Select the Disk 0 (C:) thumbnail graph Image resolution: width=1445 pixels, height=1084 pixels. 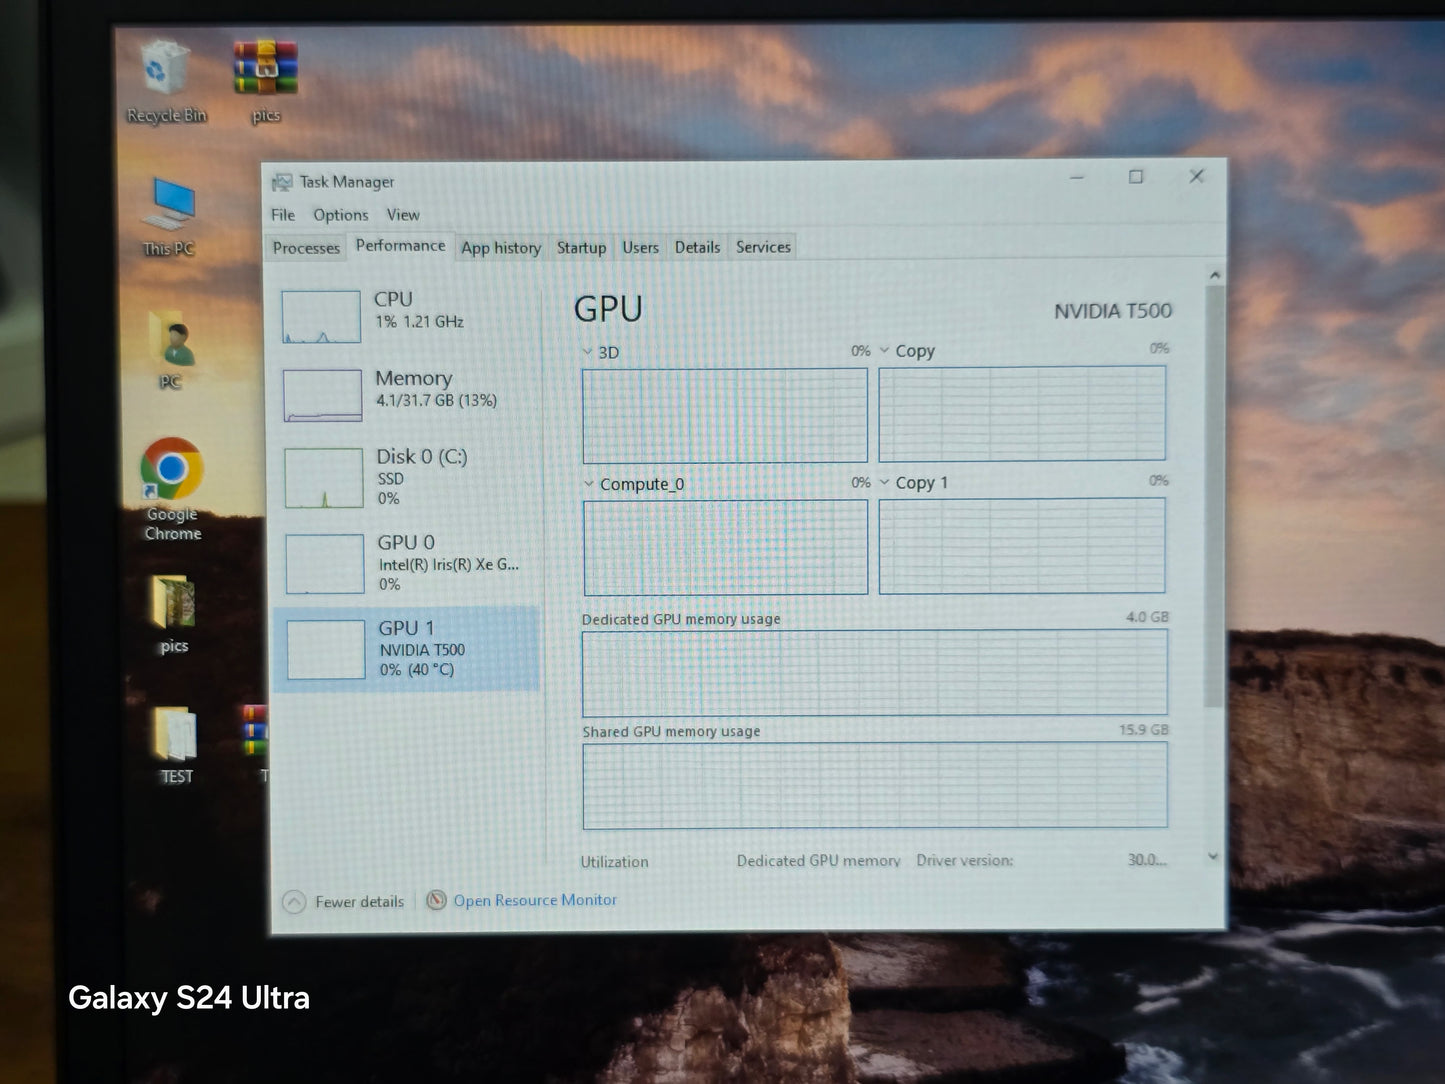324,477
